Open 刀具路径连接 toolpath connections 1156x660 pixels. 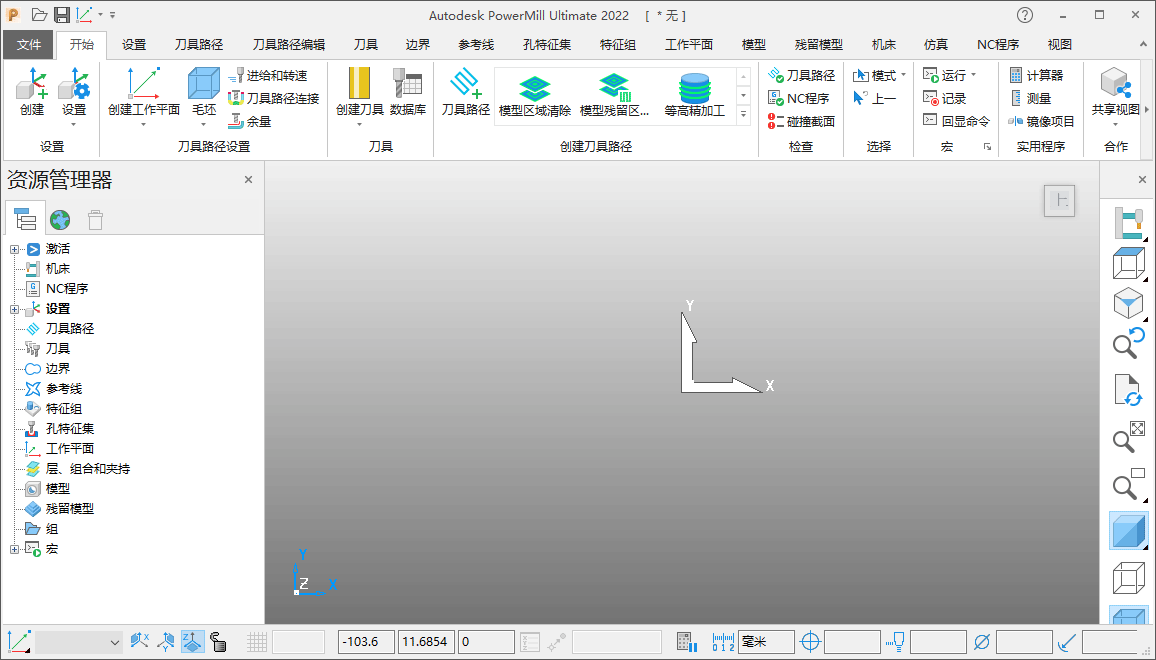tap(274, 98)
